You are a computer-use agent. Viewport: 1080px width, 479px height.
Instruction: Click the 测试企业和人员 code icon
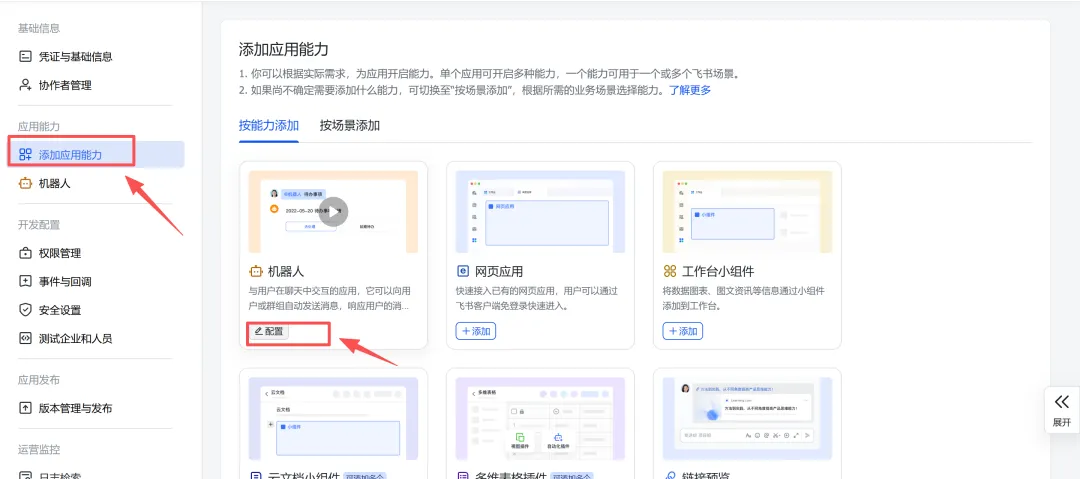tap(25, 338)
